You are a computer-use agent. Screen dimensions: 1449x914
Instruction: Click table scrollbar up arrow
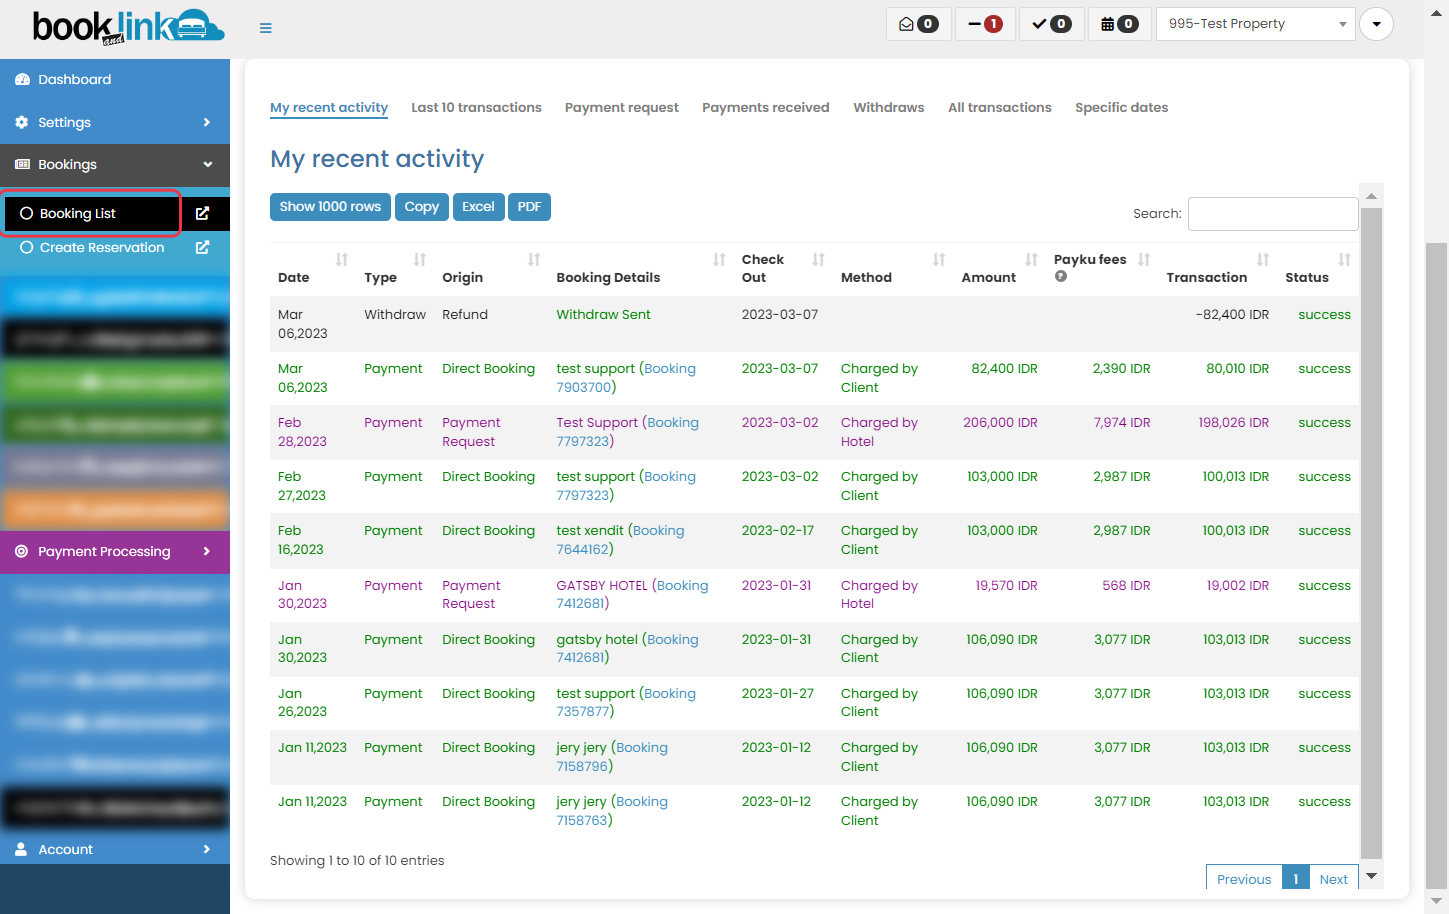[x=1372, y=195]
